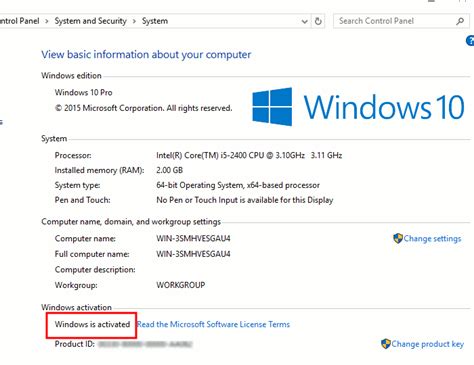Click the Windows 10 logo

(358, 107)
